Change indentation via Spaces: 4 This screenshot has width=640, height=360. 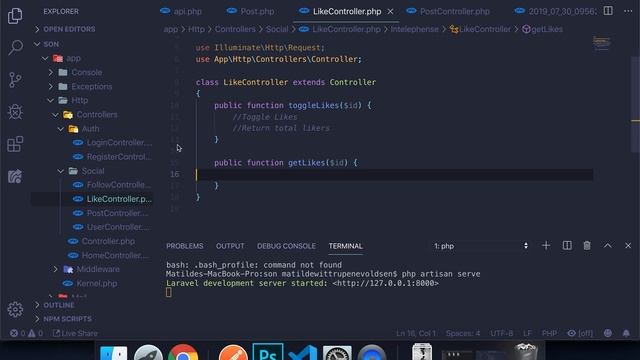(463, 333)
